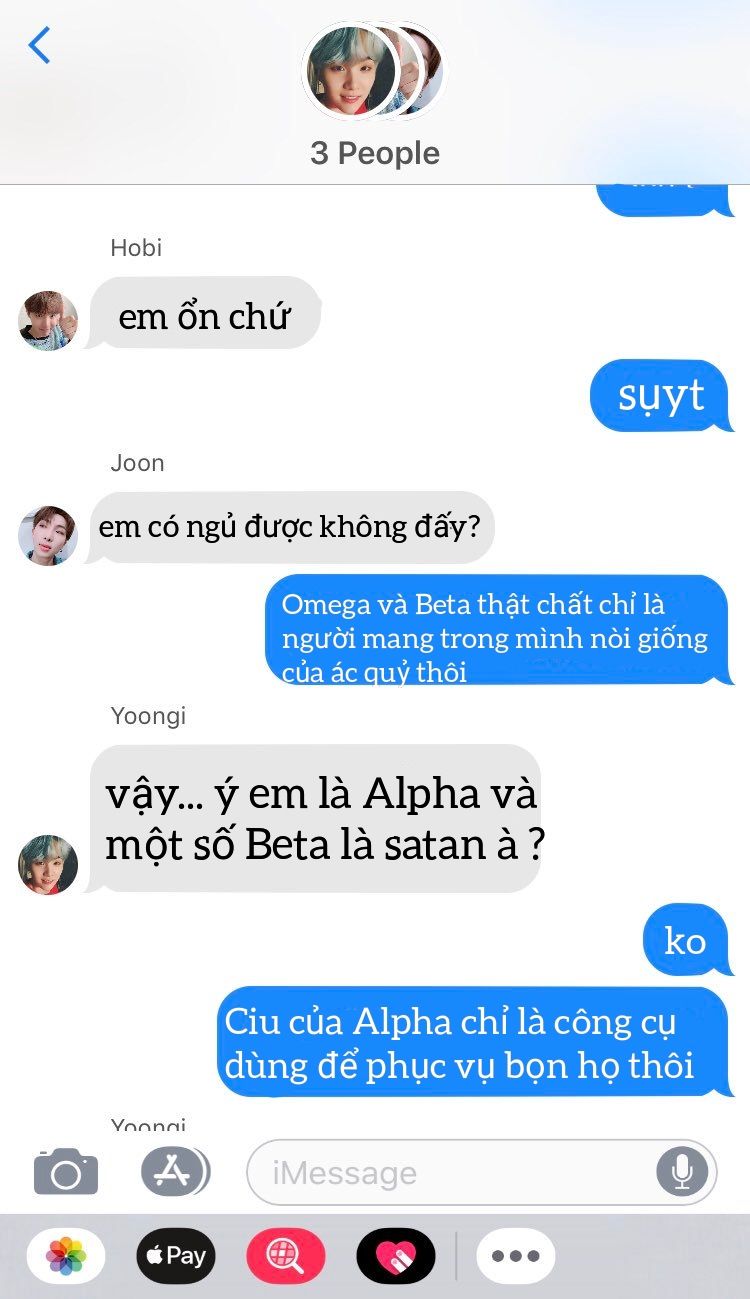
Task: Select the Apple Pay icon
Action: [x=176, y=1255]
